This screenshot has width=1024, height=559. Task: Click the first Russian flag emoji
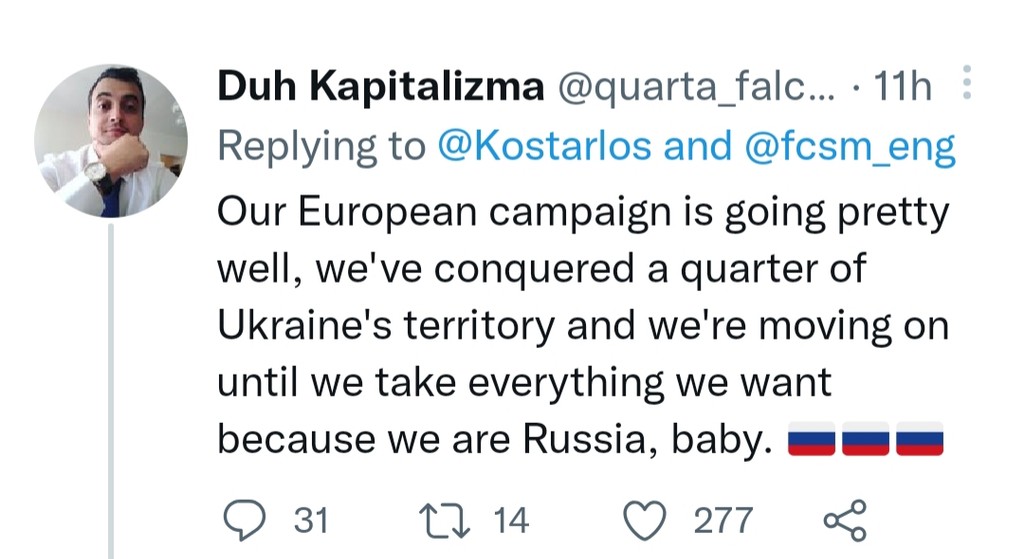[x=812, y=439]
